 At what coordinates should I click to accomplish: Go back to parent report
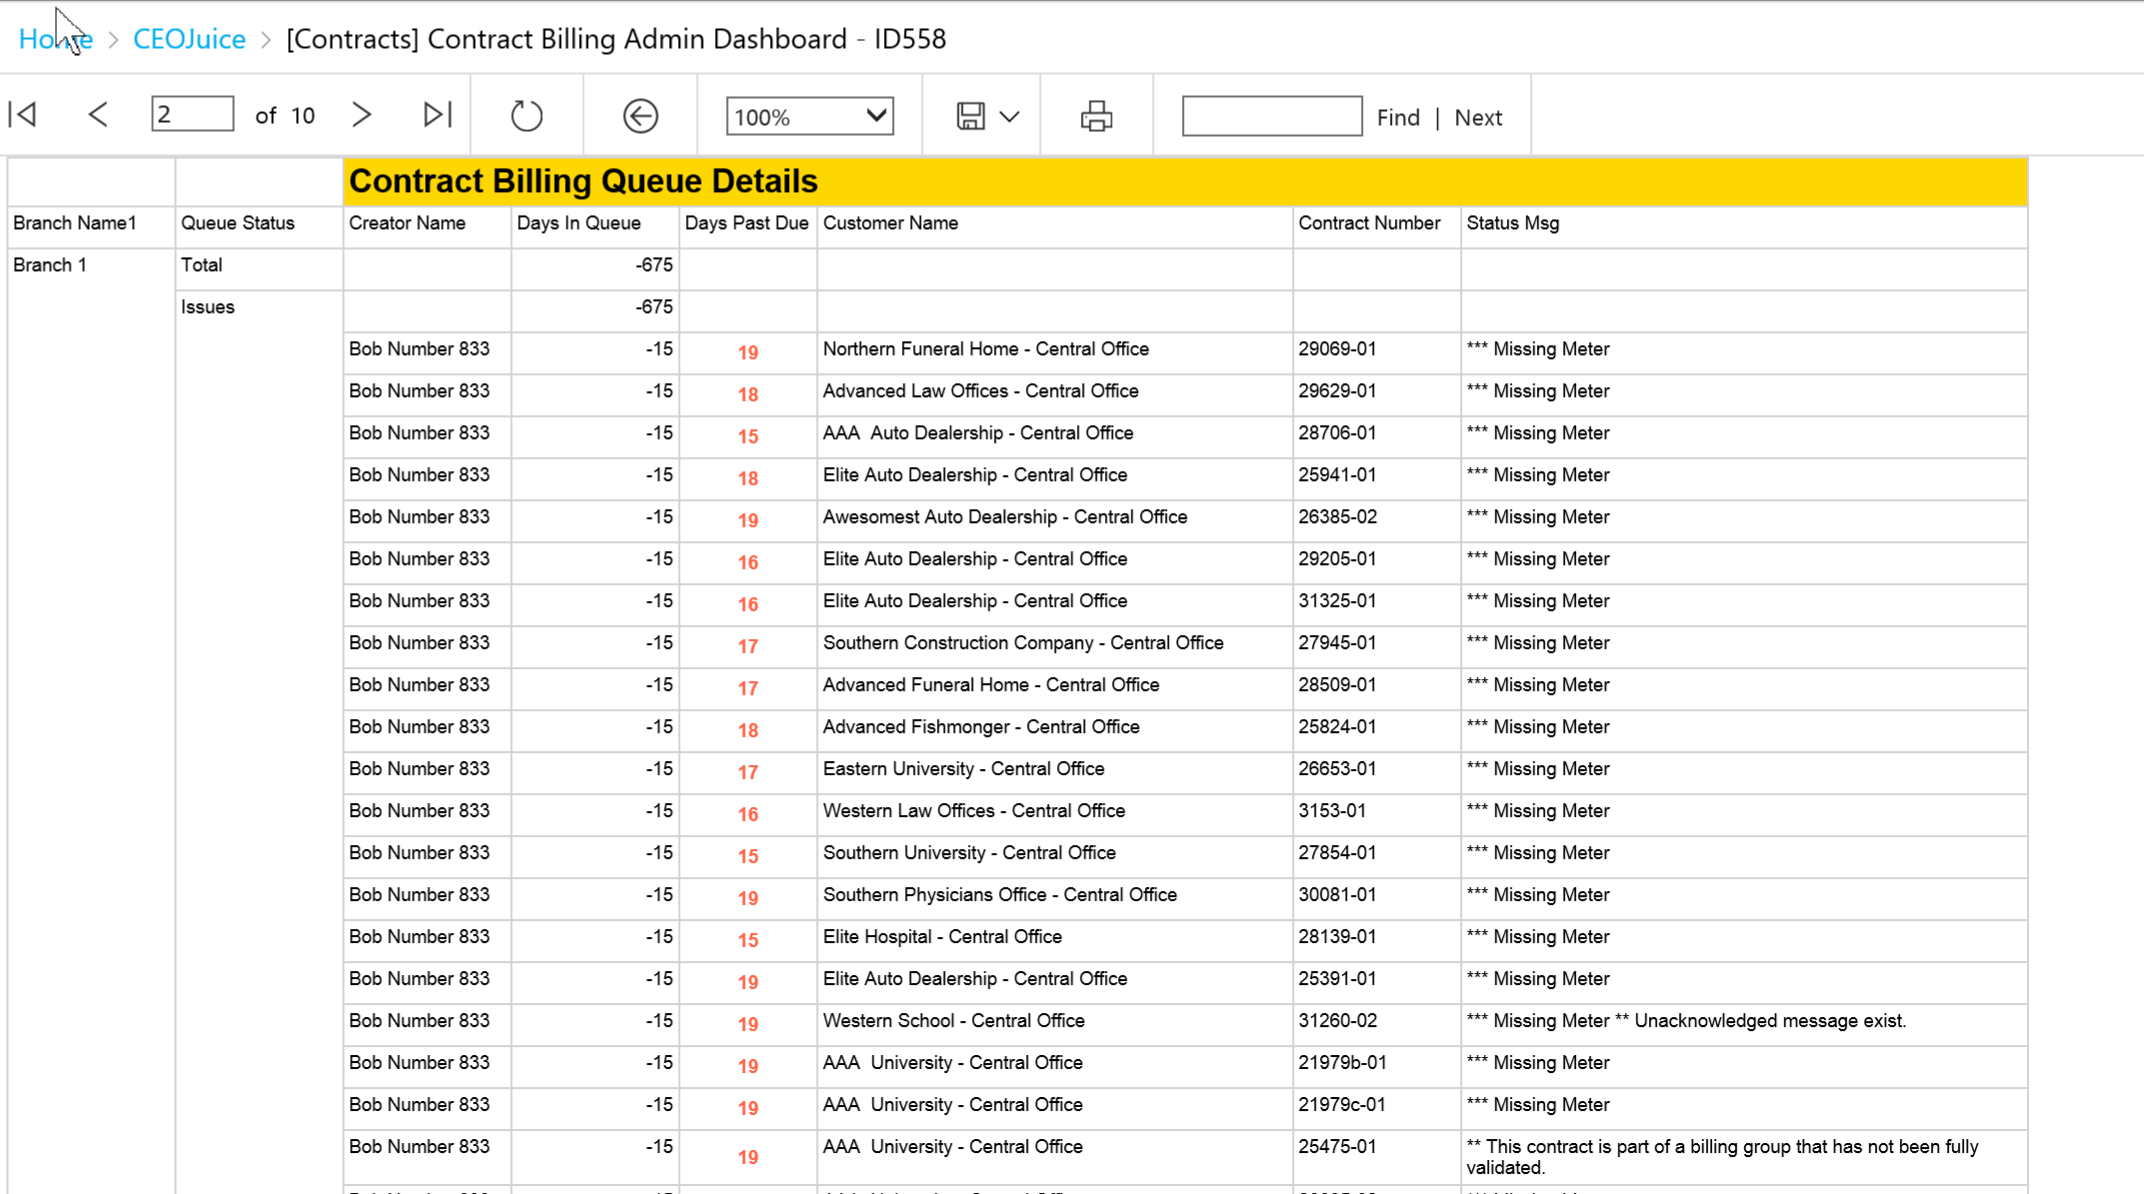point(640,116)
